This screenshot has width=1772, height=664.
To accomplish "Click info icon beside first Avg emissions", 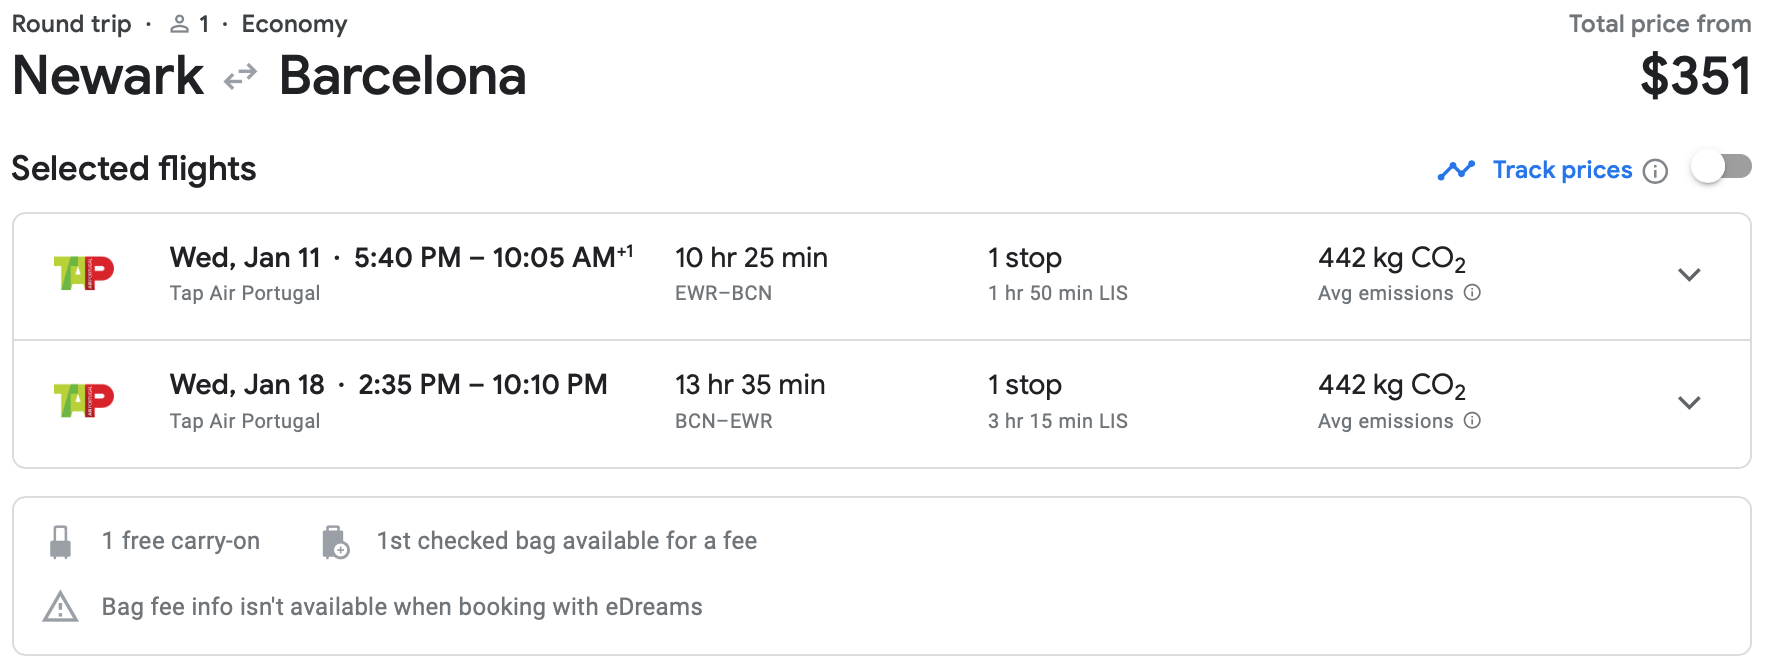I will tap(1472, 293).
